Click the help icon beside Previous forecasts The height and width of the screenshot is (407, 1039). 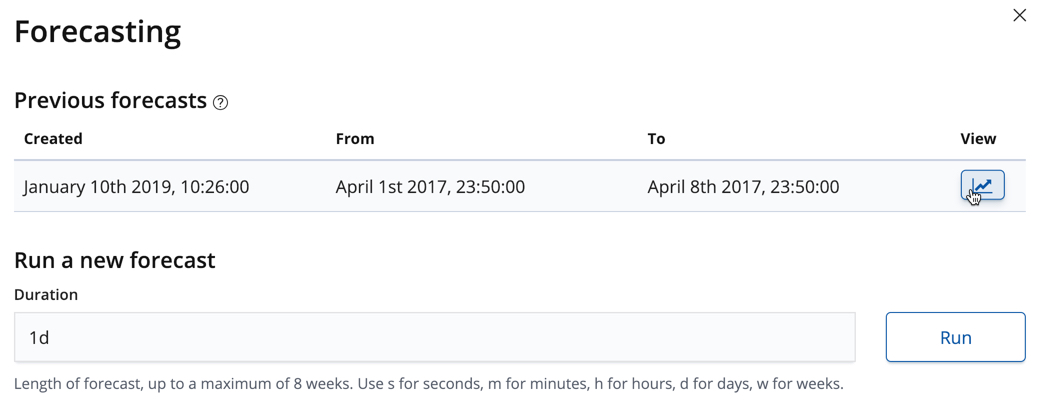click(x=221, y=102)
